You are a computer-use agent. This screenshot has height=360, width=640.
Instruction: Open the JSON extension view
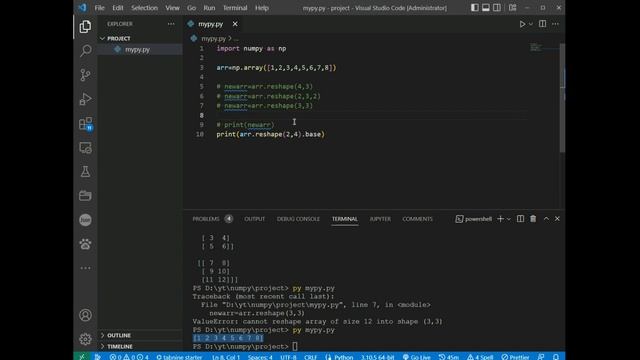(85, 220)
